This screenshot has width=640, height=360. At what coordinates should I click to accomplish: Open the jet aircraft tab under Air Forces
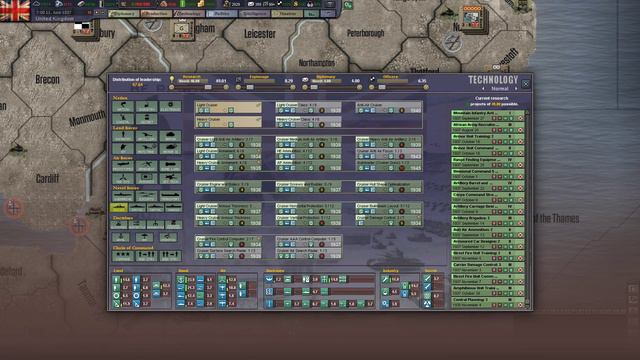tap(170, 178)
